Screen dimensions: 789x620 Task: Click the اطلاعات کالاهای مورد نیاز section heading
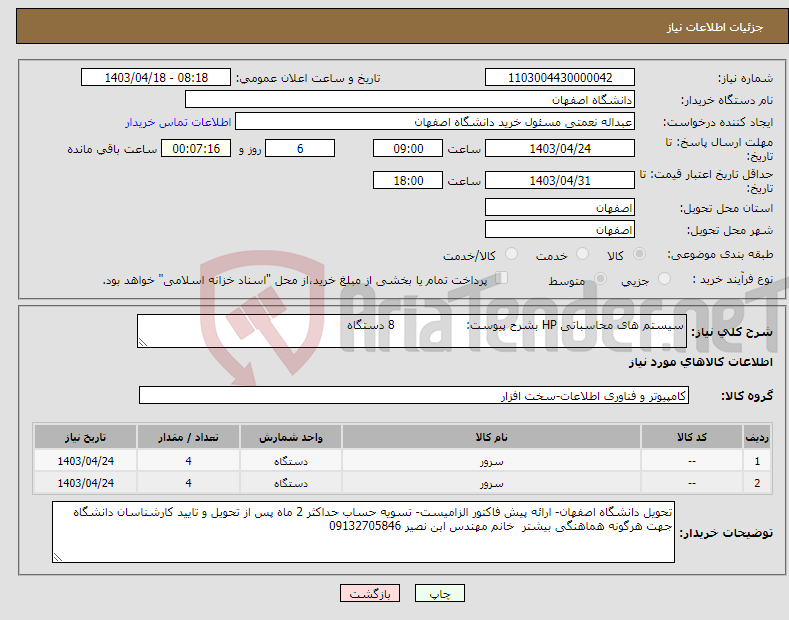701,362
